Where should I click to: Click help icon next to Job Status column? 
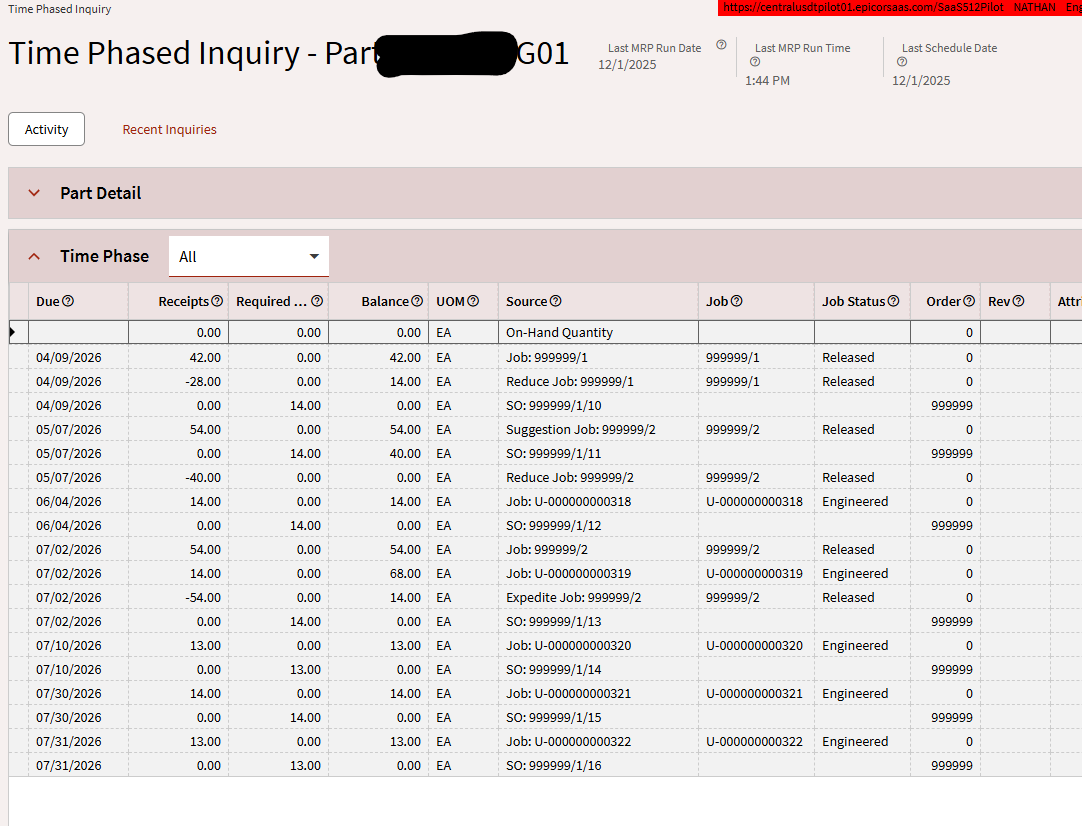[893, 301]
